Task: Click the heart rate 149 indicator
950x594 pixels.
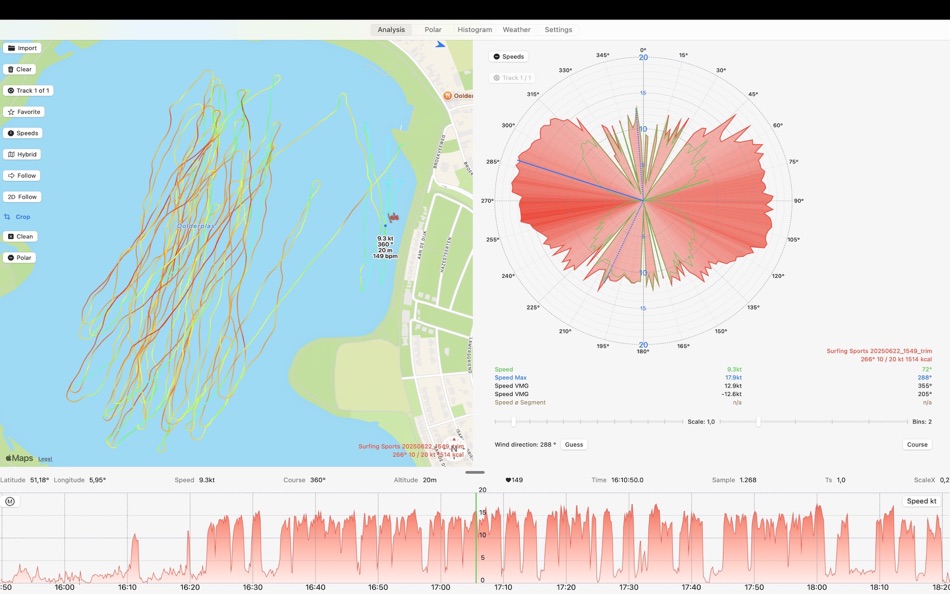Action: [514, 480]
